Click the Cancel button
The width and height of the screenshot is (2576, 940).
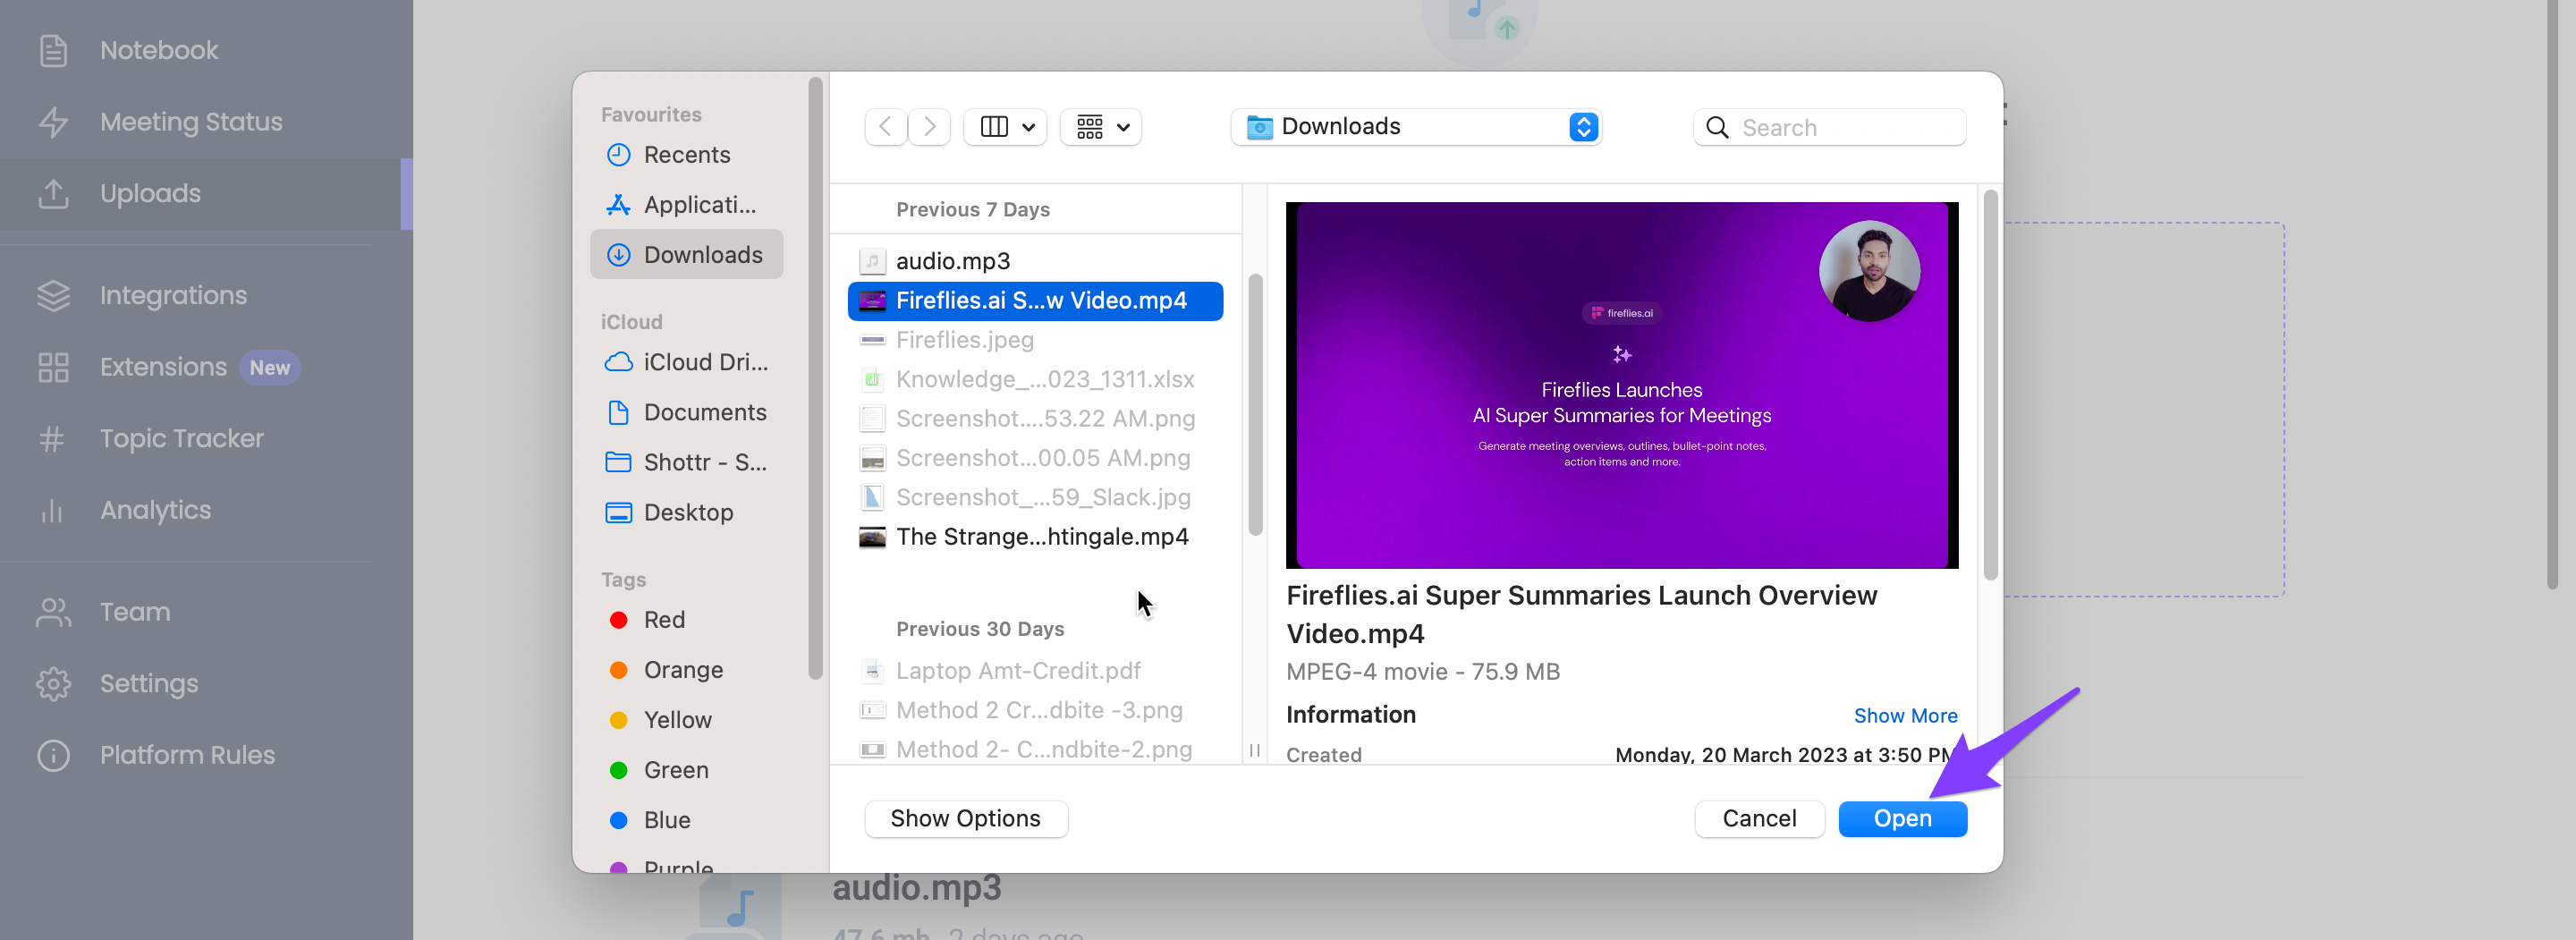pos(1759,819)
